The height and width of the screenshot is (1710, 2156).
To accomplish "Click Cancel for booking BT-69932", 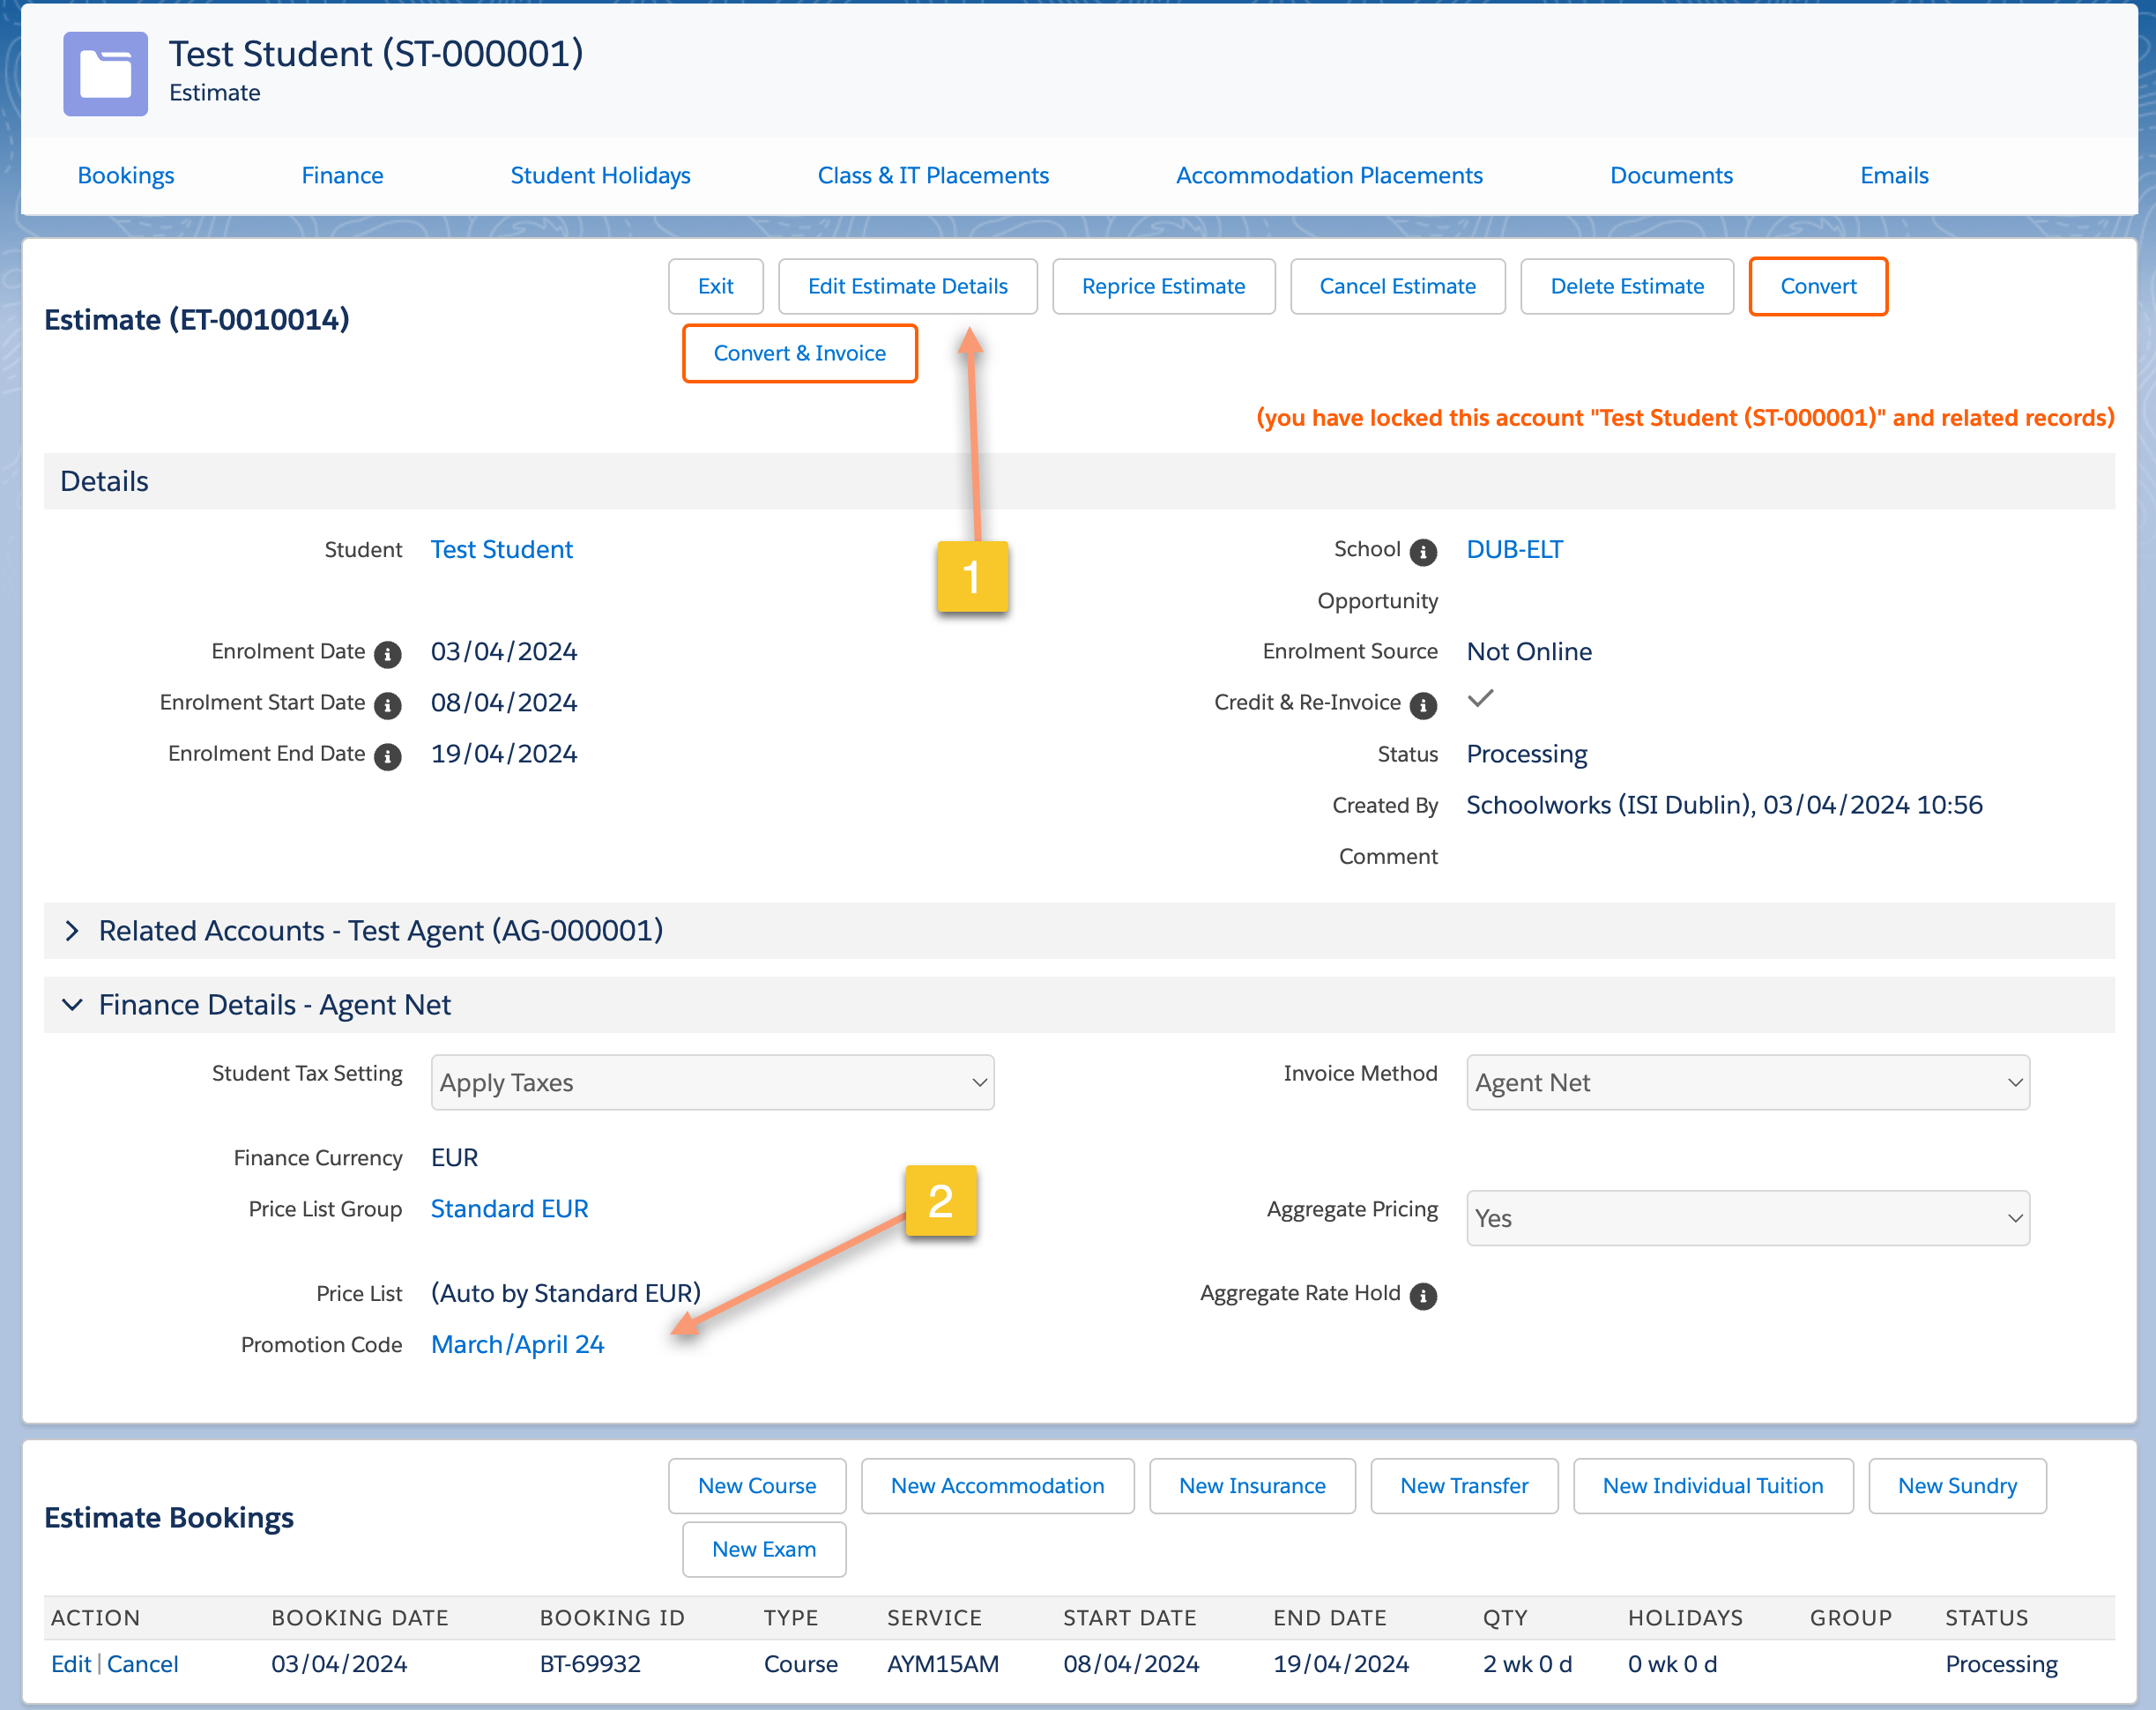I will 143,1664.
